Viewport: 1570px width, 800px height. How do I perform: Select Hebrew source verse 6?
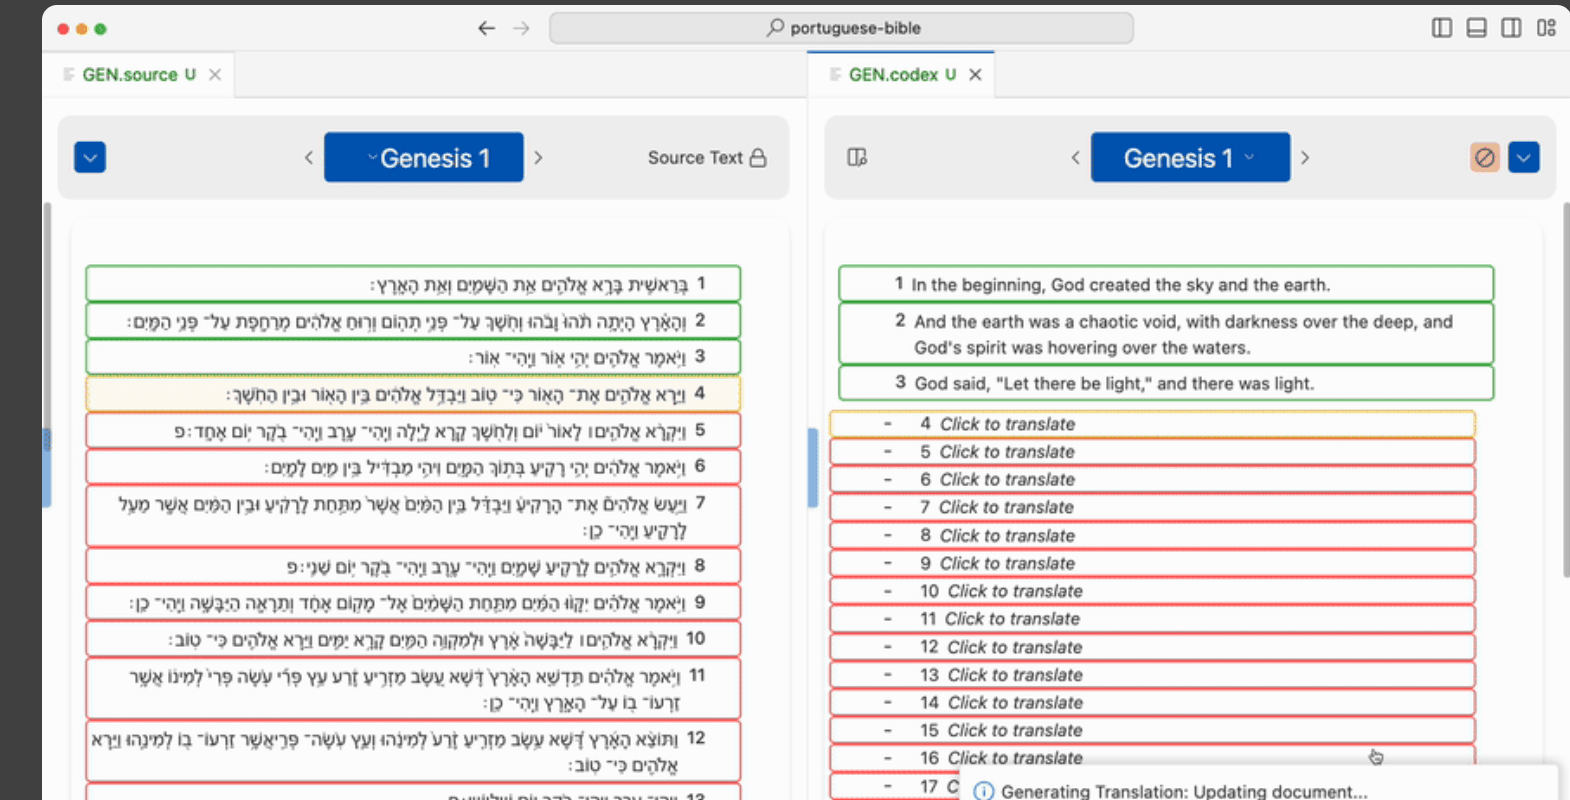click(413, 466)
